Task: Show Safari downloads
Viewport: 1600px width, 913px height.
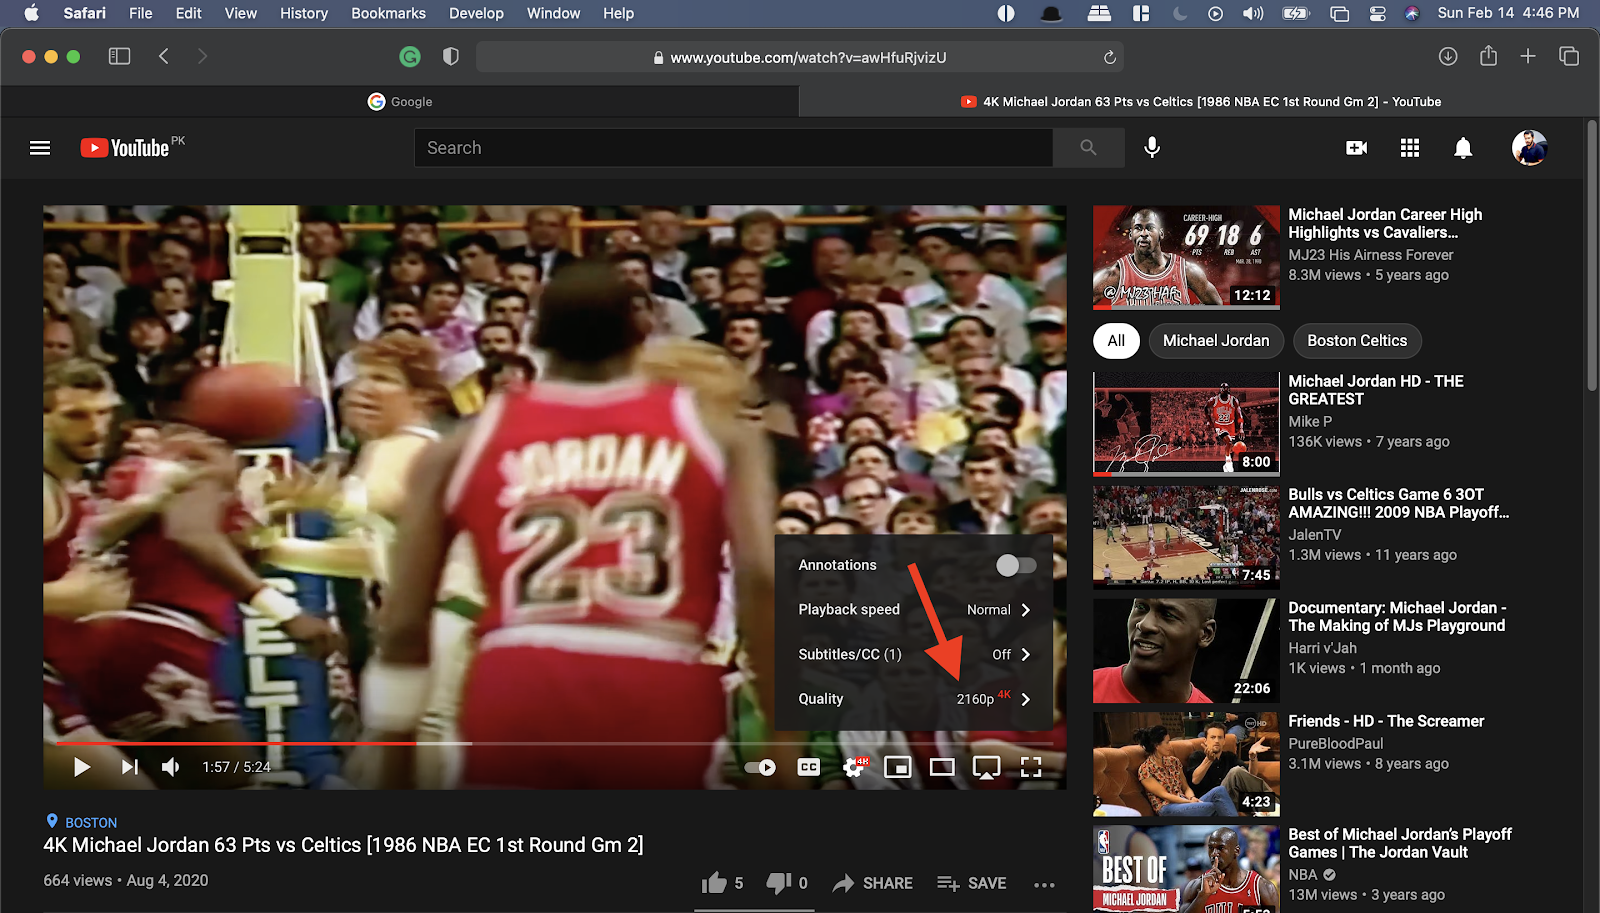Action: tap(1447, 57)
